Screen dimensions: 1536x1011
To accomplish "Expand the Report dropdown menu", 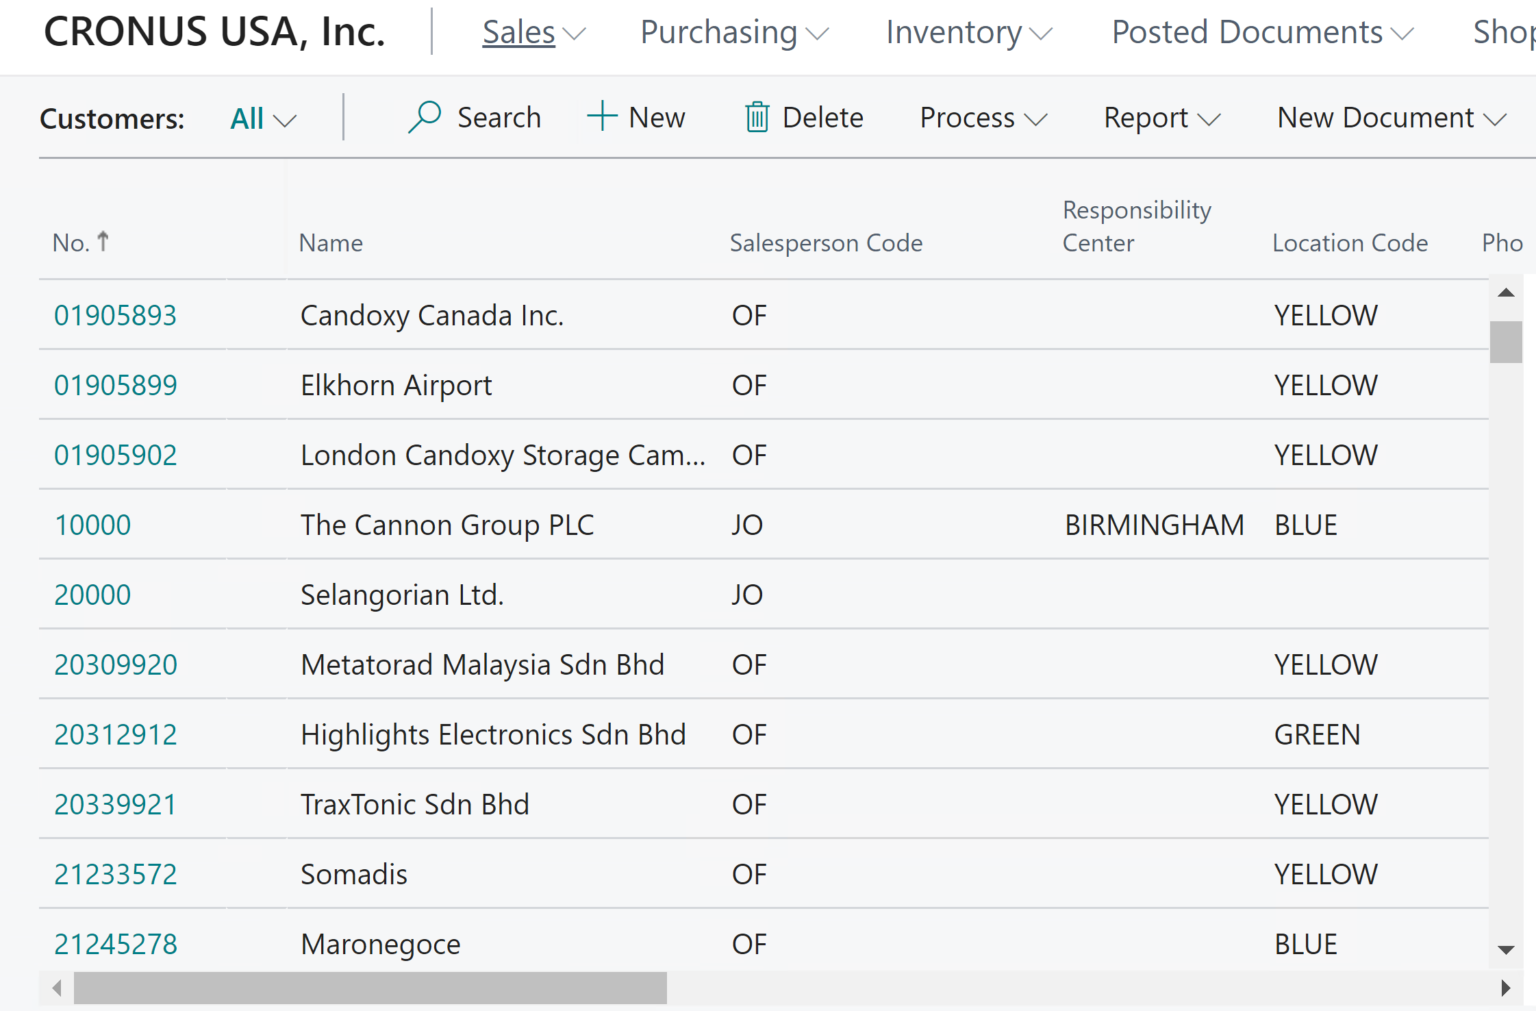I will click(x=1162, y=118).
